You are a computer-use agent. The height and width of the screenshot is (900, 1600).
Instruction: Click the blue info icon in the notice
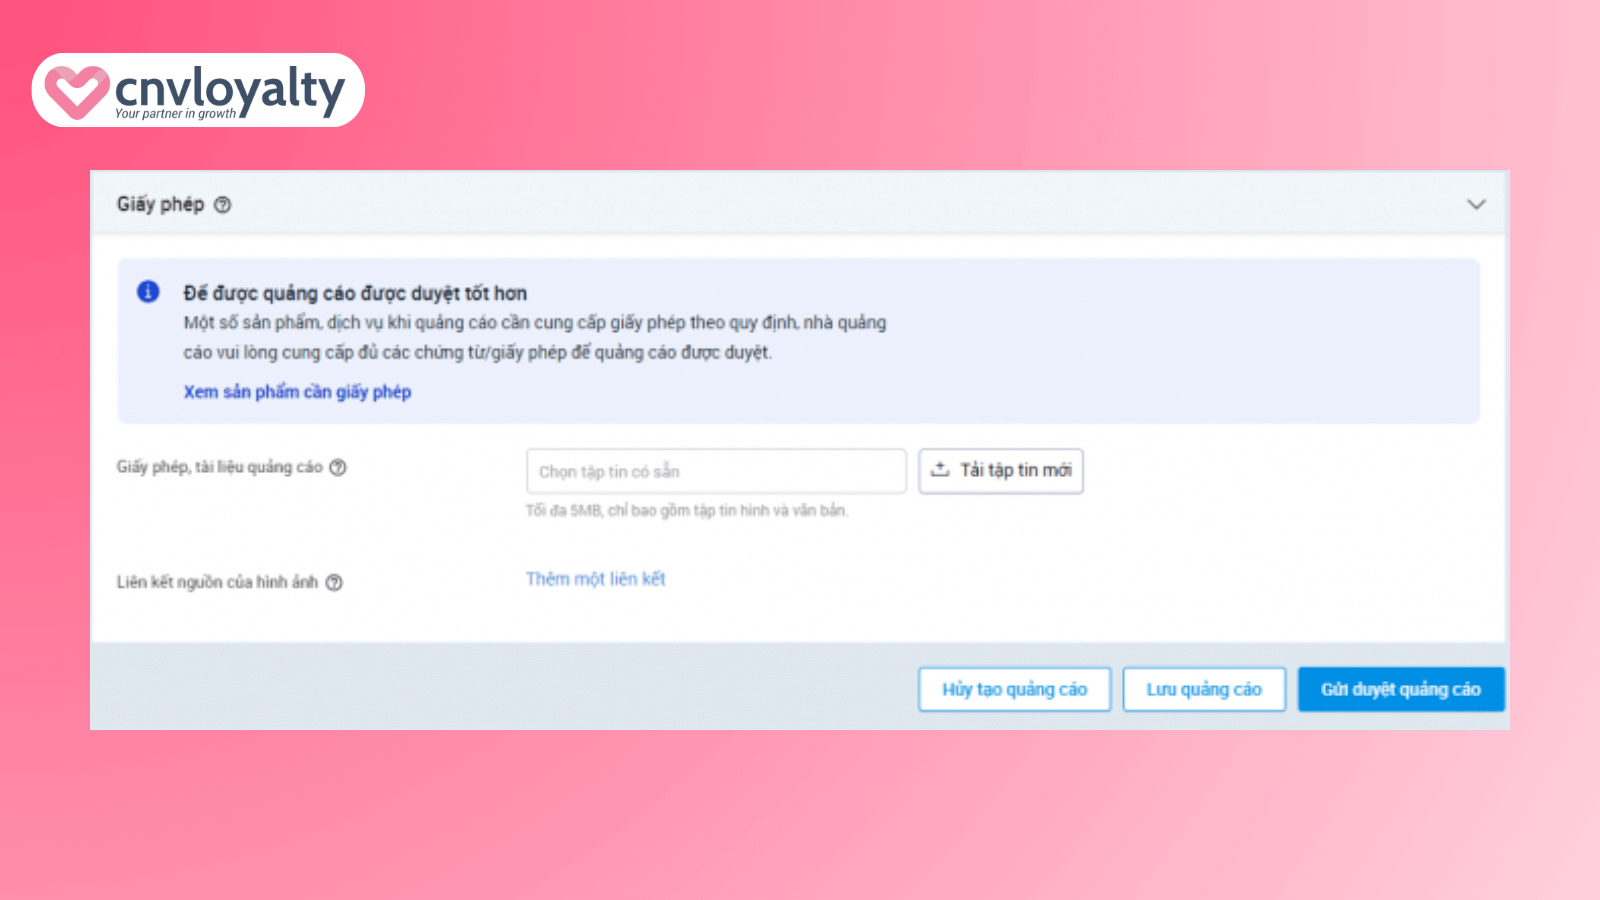[148, 291]
